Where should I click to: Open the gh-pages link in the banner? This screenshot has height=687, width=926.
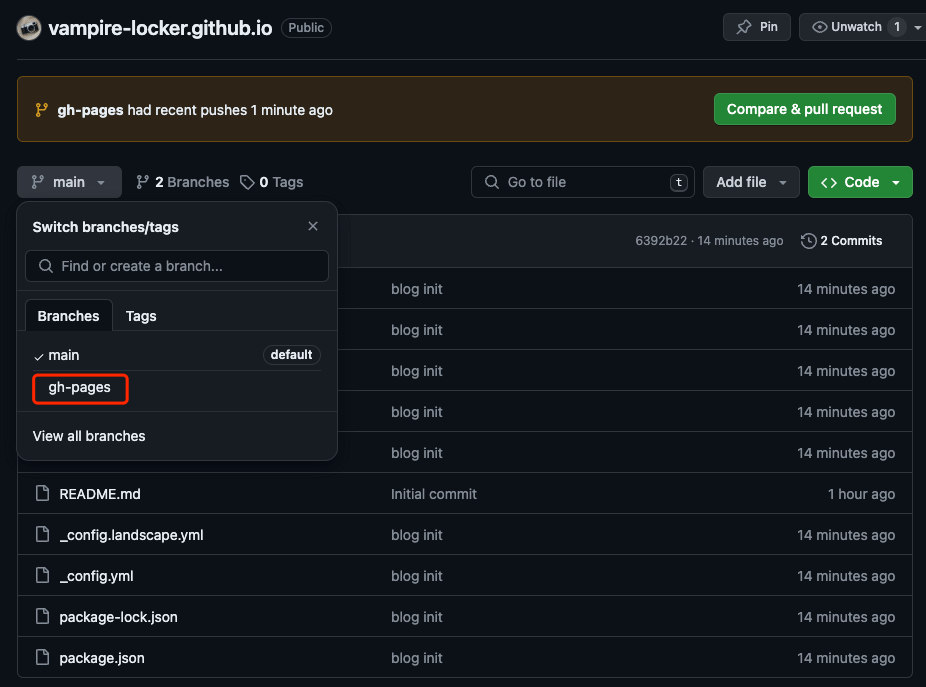[90, 110]
